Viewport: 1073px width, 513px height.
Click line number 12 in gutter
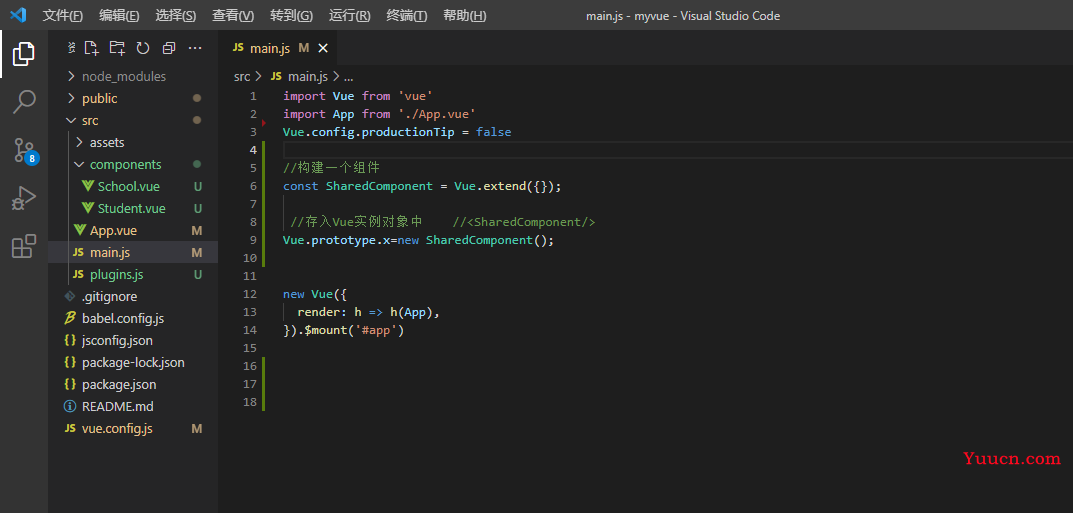point(250,294)
